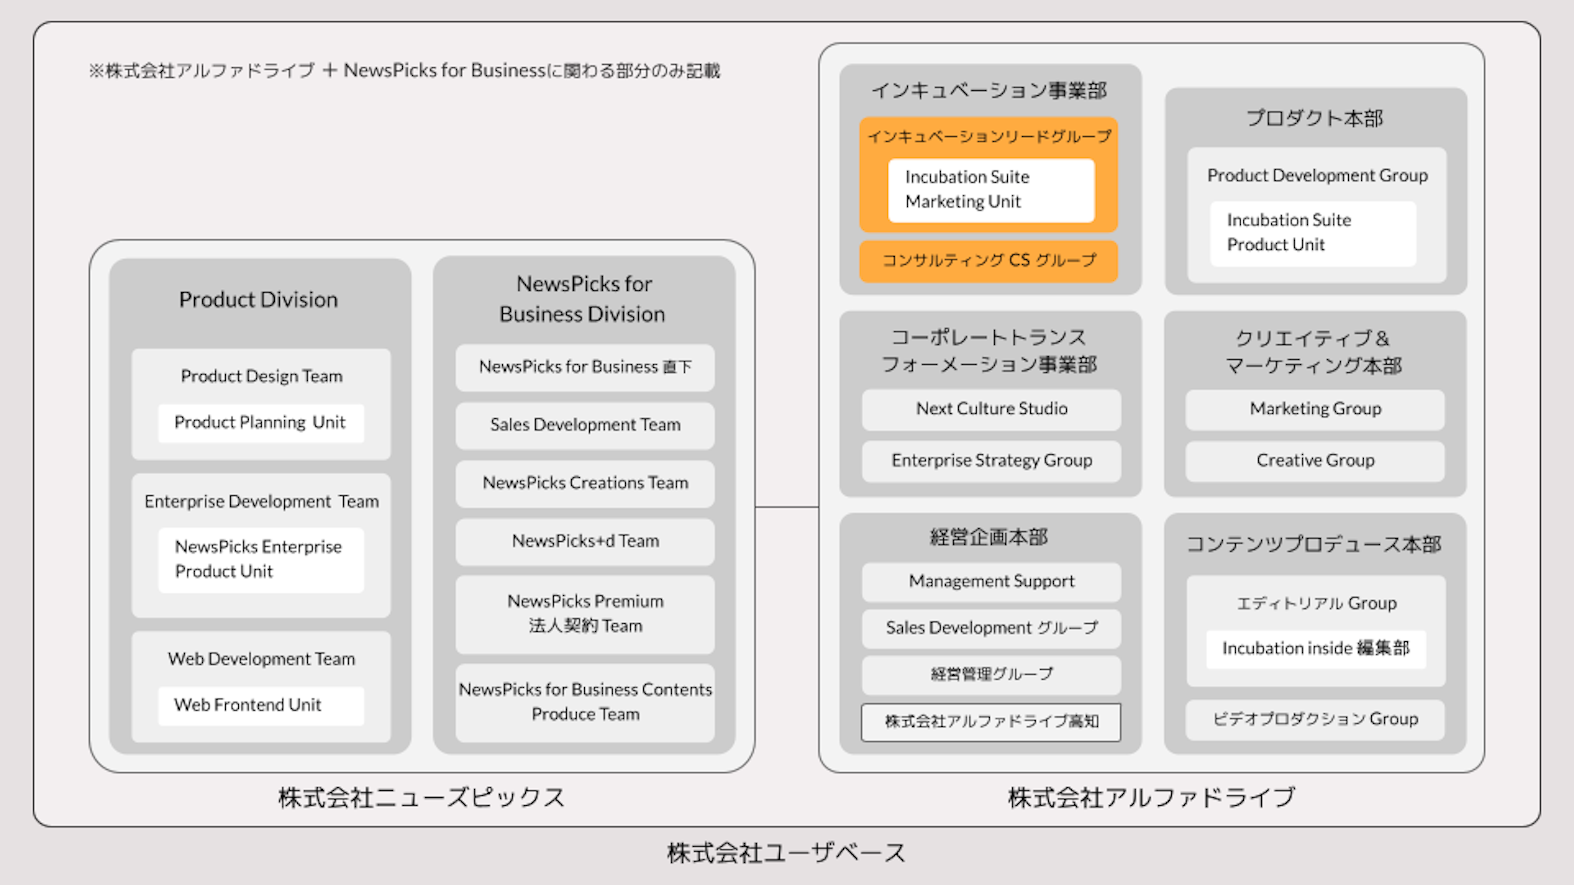Image resolution: width=1574 pixels, height=885 pixels.
Task: Select NewsPicks for Business 直下 box
Action: (585, 367)
